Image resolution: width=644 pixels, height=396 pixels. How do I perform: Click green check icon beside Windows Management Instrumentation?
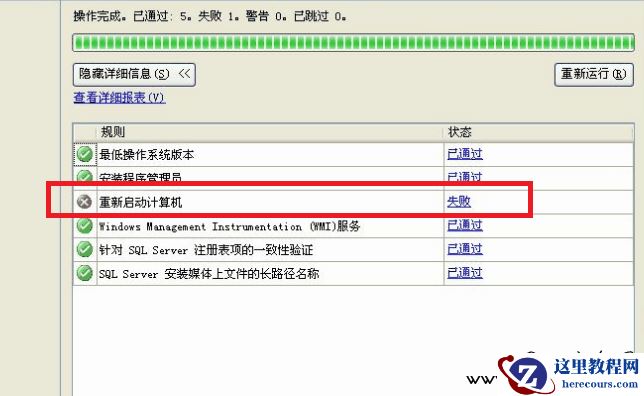85,226
